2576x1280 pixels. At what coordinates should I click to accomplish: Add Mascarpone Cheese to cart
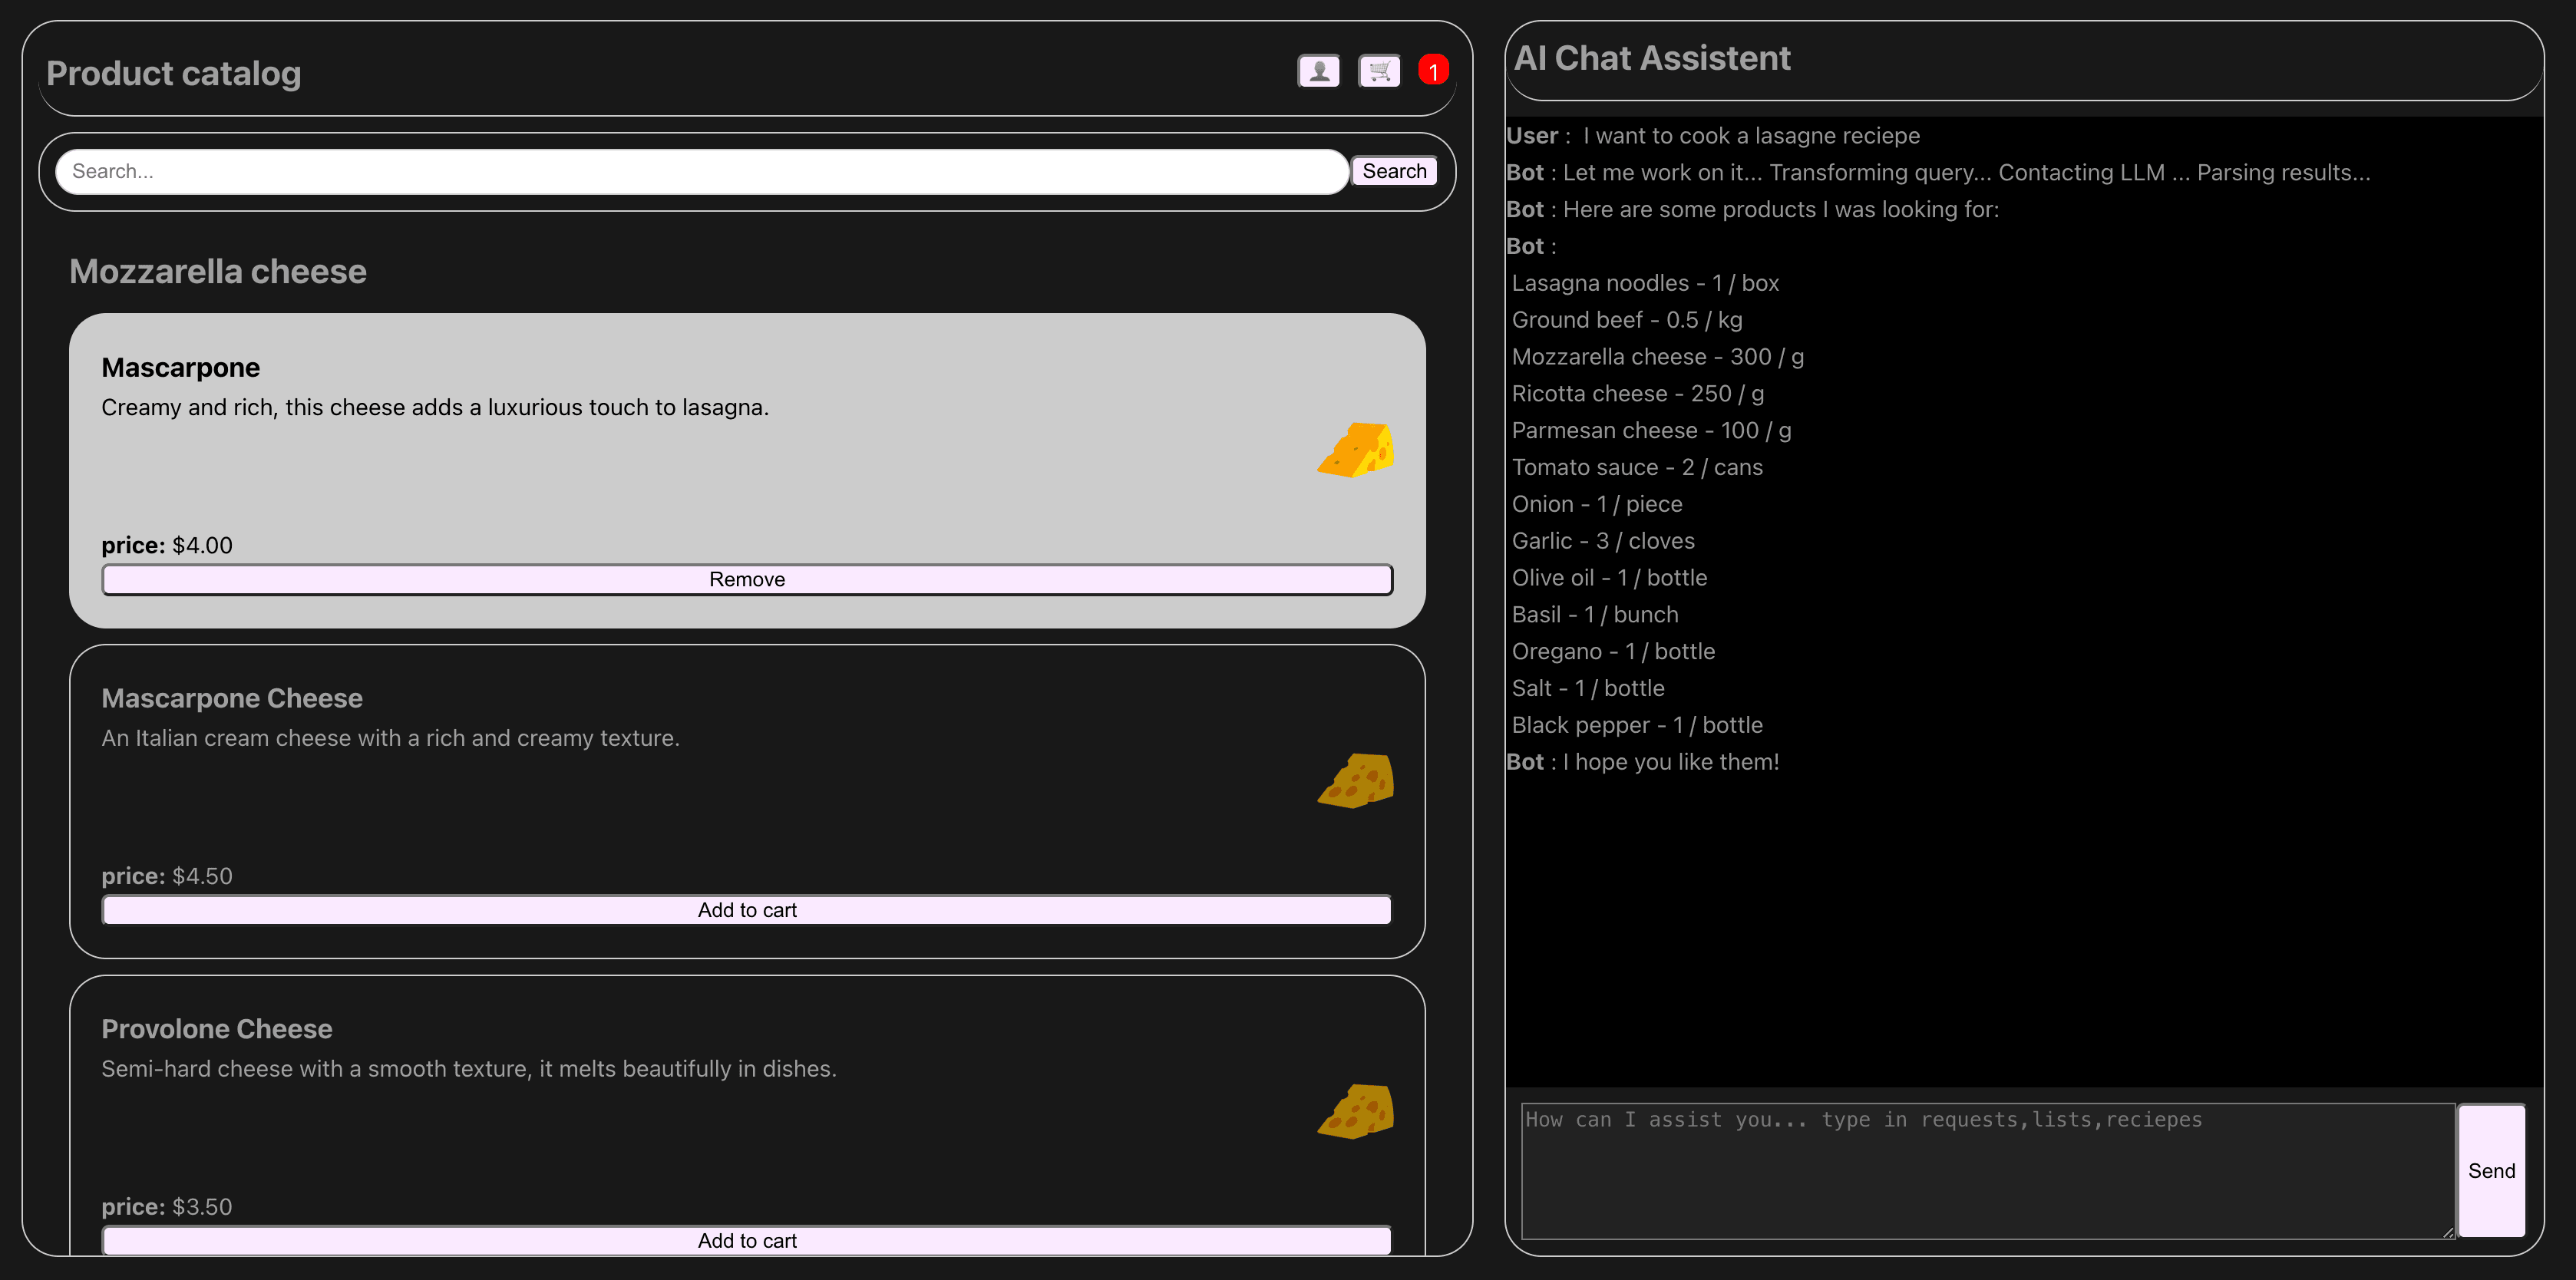(x=747, y=910)
